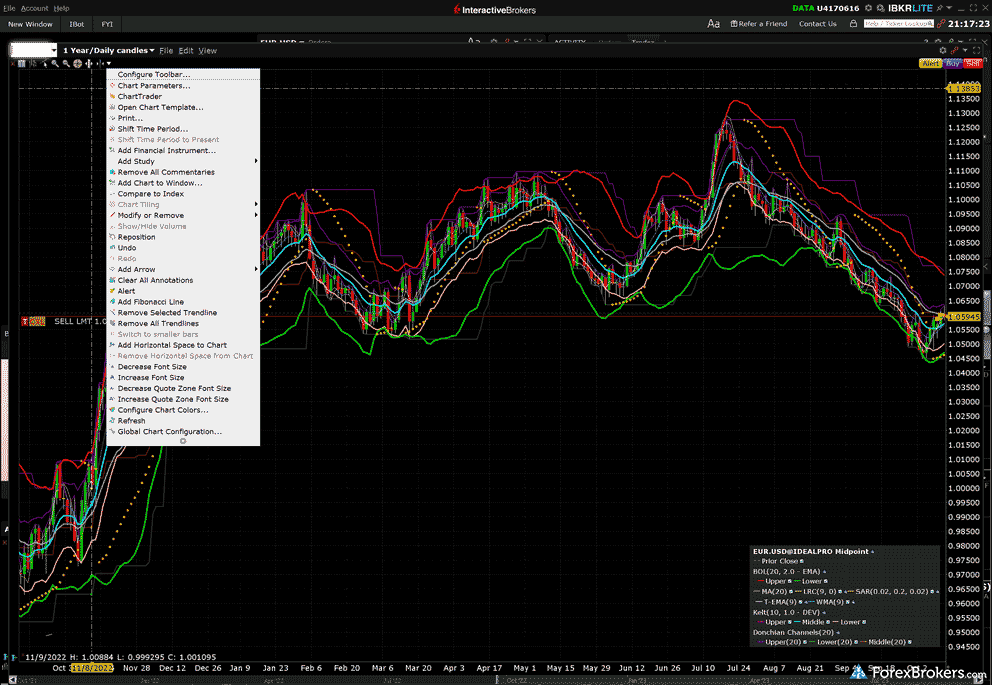Click the purple Buy button
Image resolution: width=992 pixels, height=685 pixels.
coord(952,63)
